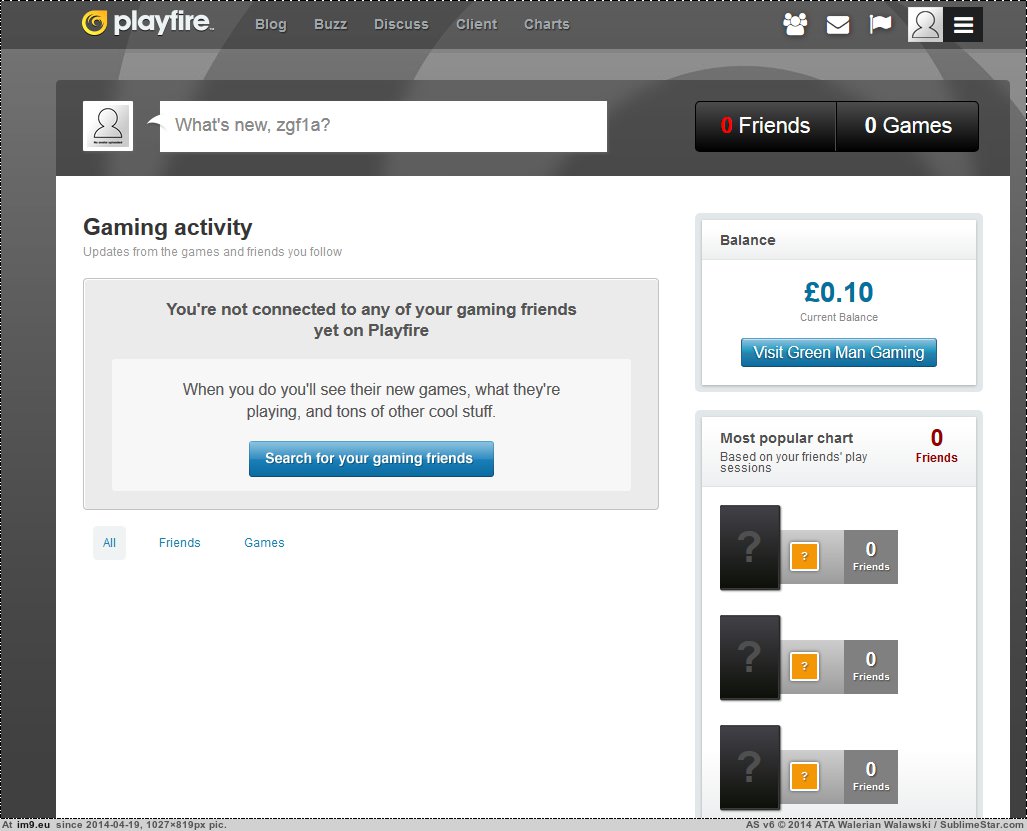The height and width of the screenshot is (831, 1027).
Task: Click the profile avatar in the top bar
Action: (x=925, y=25)
